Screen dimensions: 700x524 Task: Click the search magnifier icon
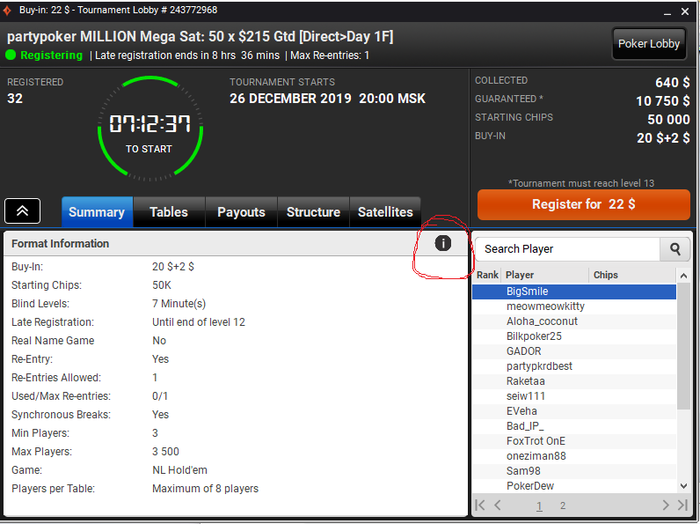pyautogui.click(x=675, y=249)
